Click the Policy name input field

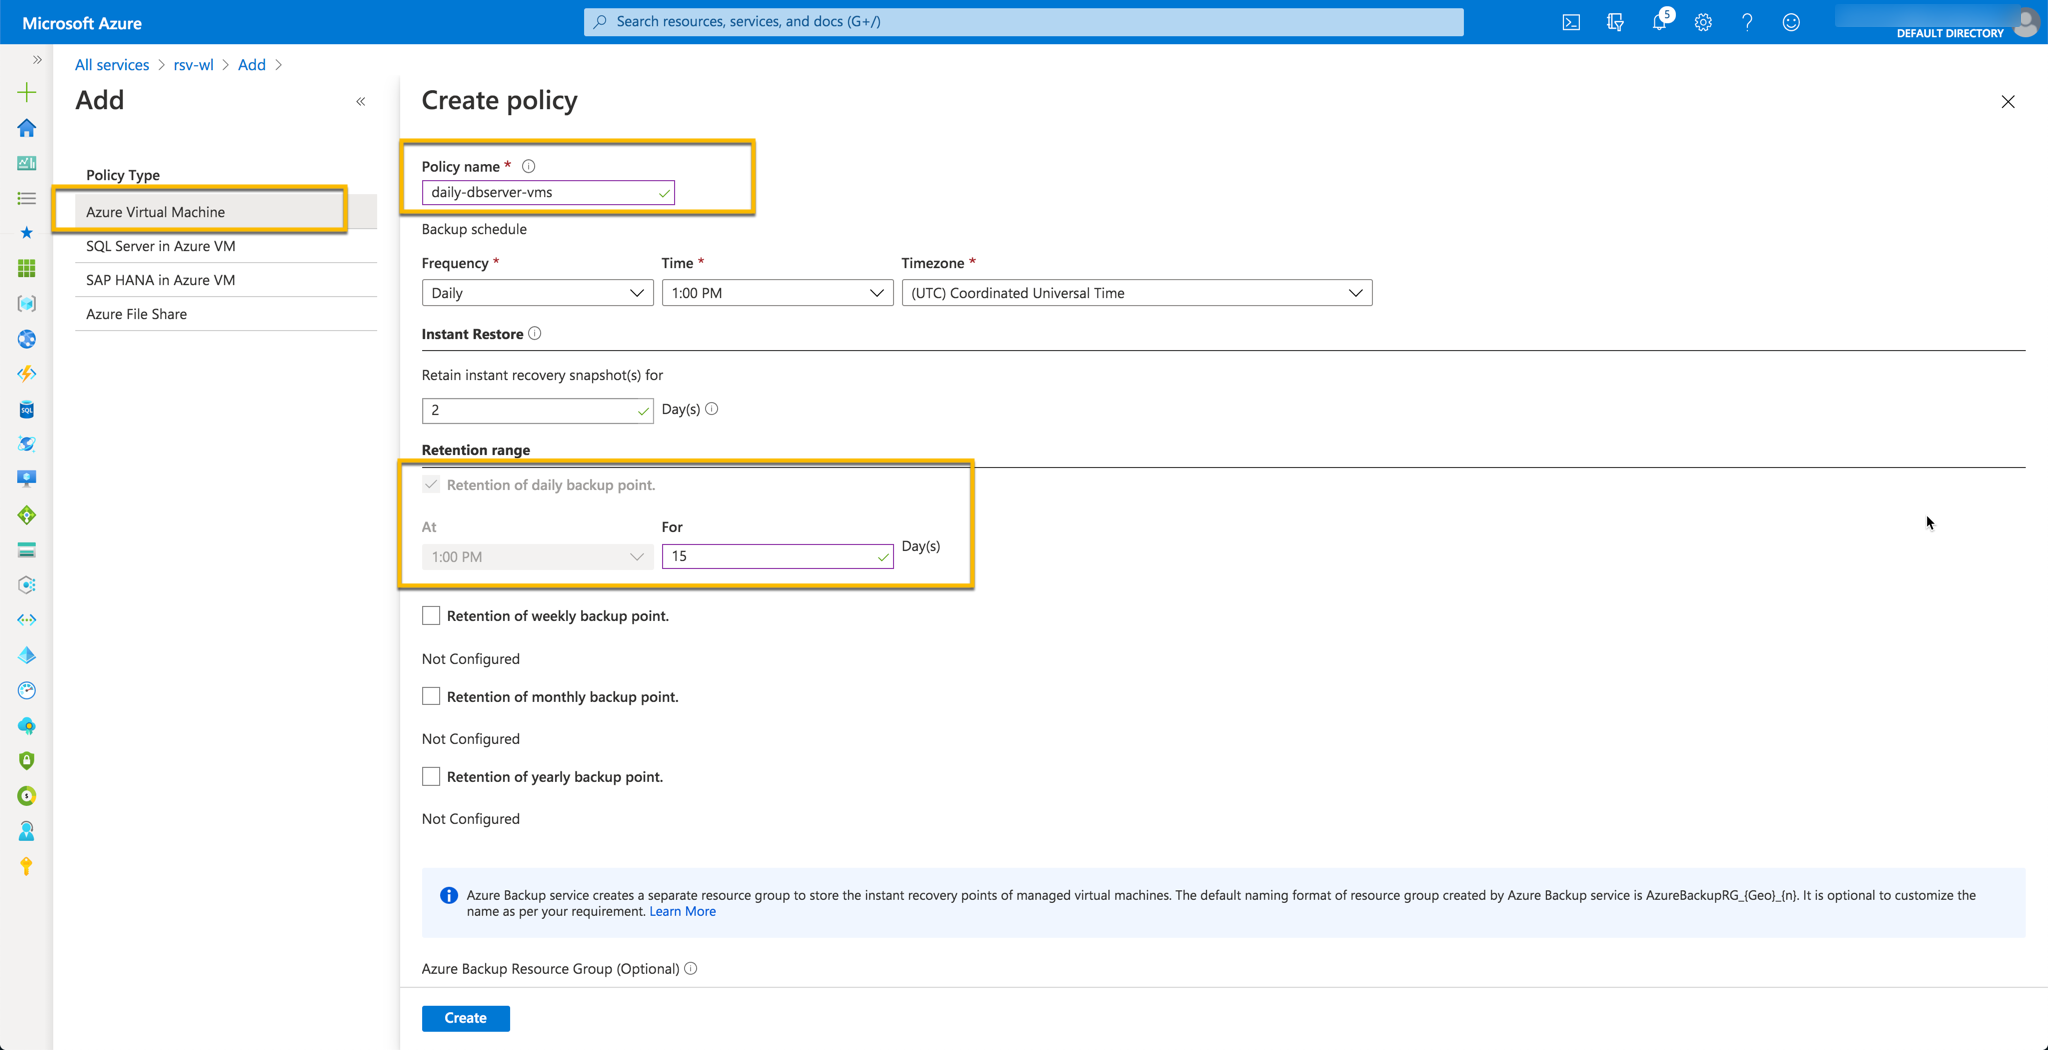tap(548, 192)
